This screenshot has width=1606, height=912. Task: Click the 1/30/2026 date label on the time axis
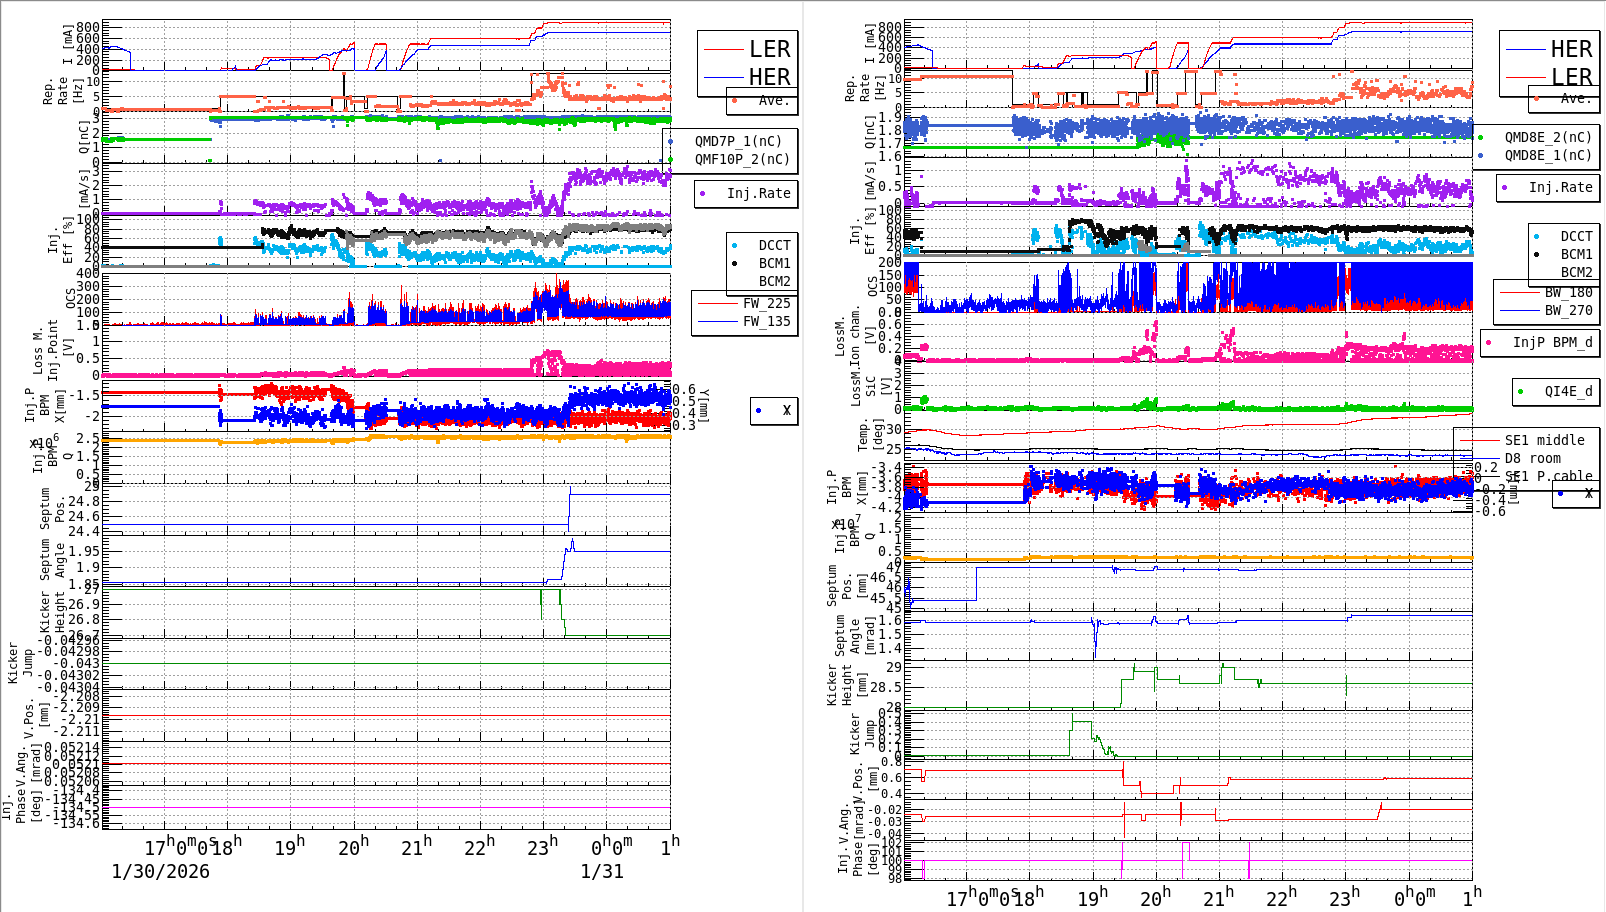pos(160,871)
